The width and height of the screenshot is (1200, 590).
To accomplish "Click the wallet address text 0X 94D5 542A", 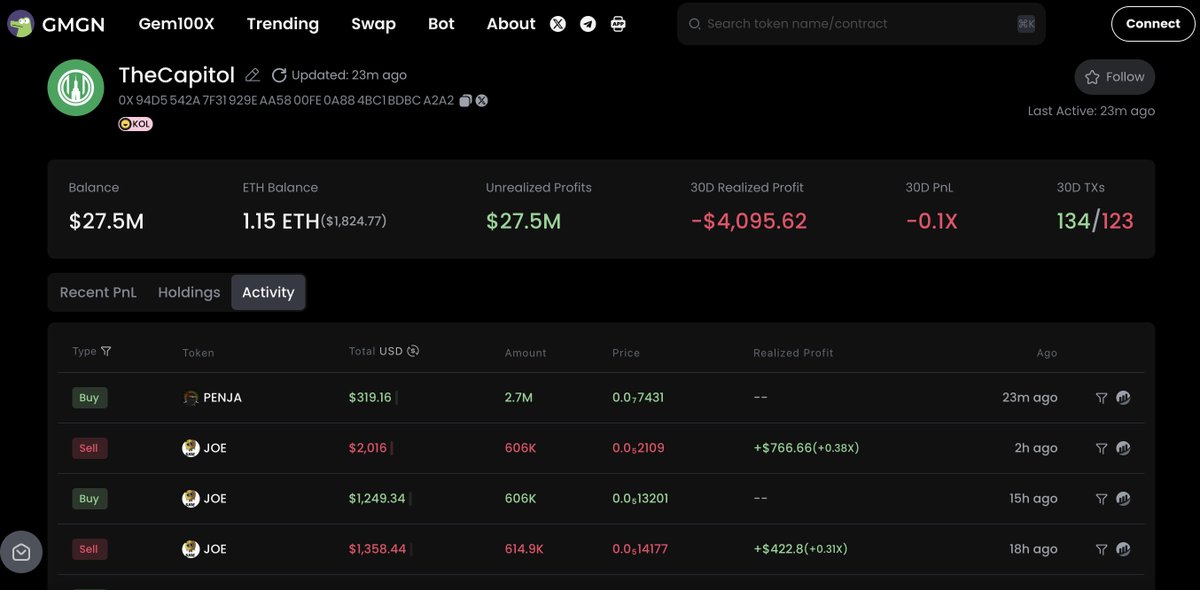I will (286, 100).
